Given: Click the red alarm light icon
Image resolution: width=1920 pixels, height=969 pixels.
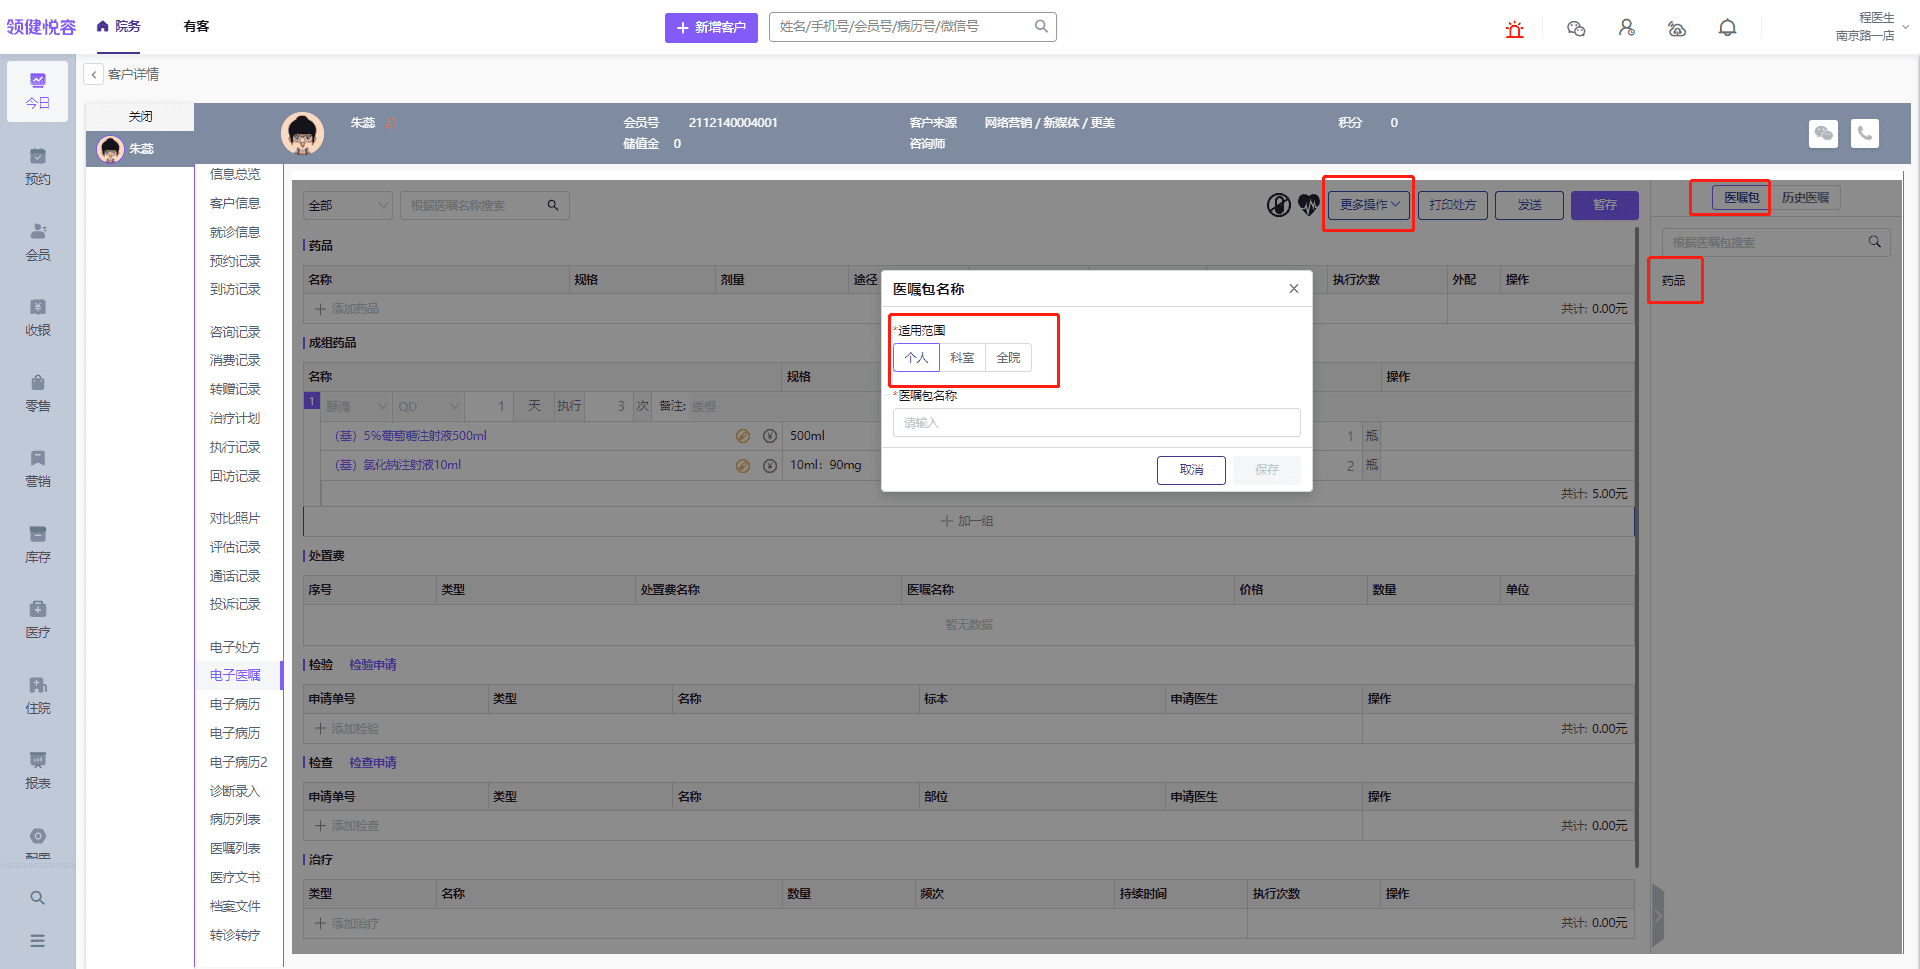Looking at the screenshot, I should 1514,29.
